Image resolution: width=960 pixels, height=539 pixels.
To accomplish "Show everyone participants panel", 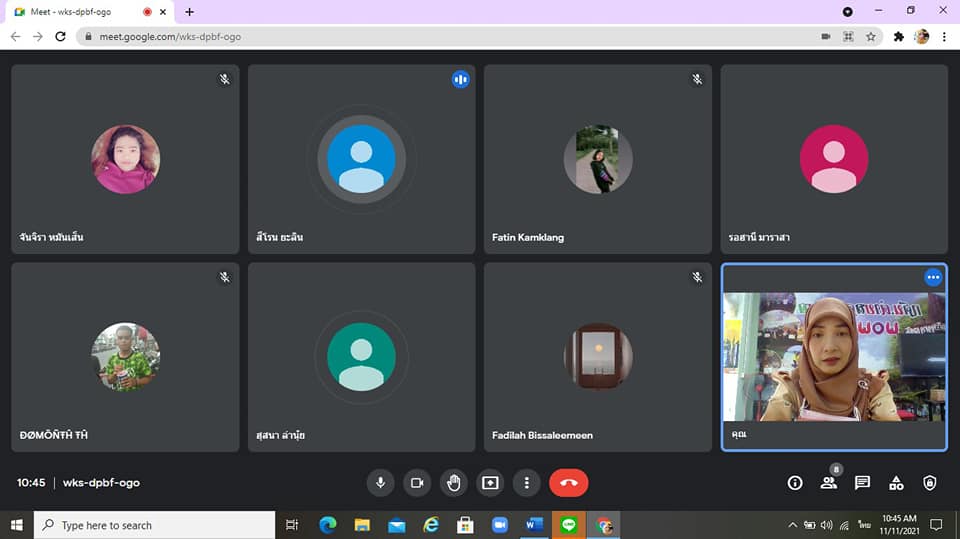I will (829, 483).
